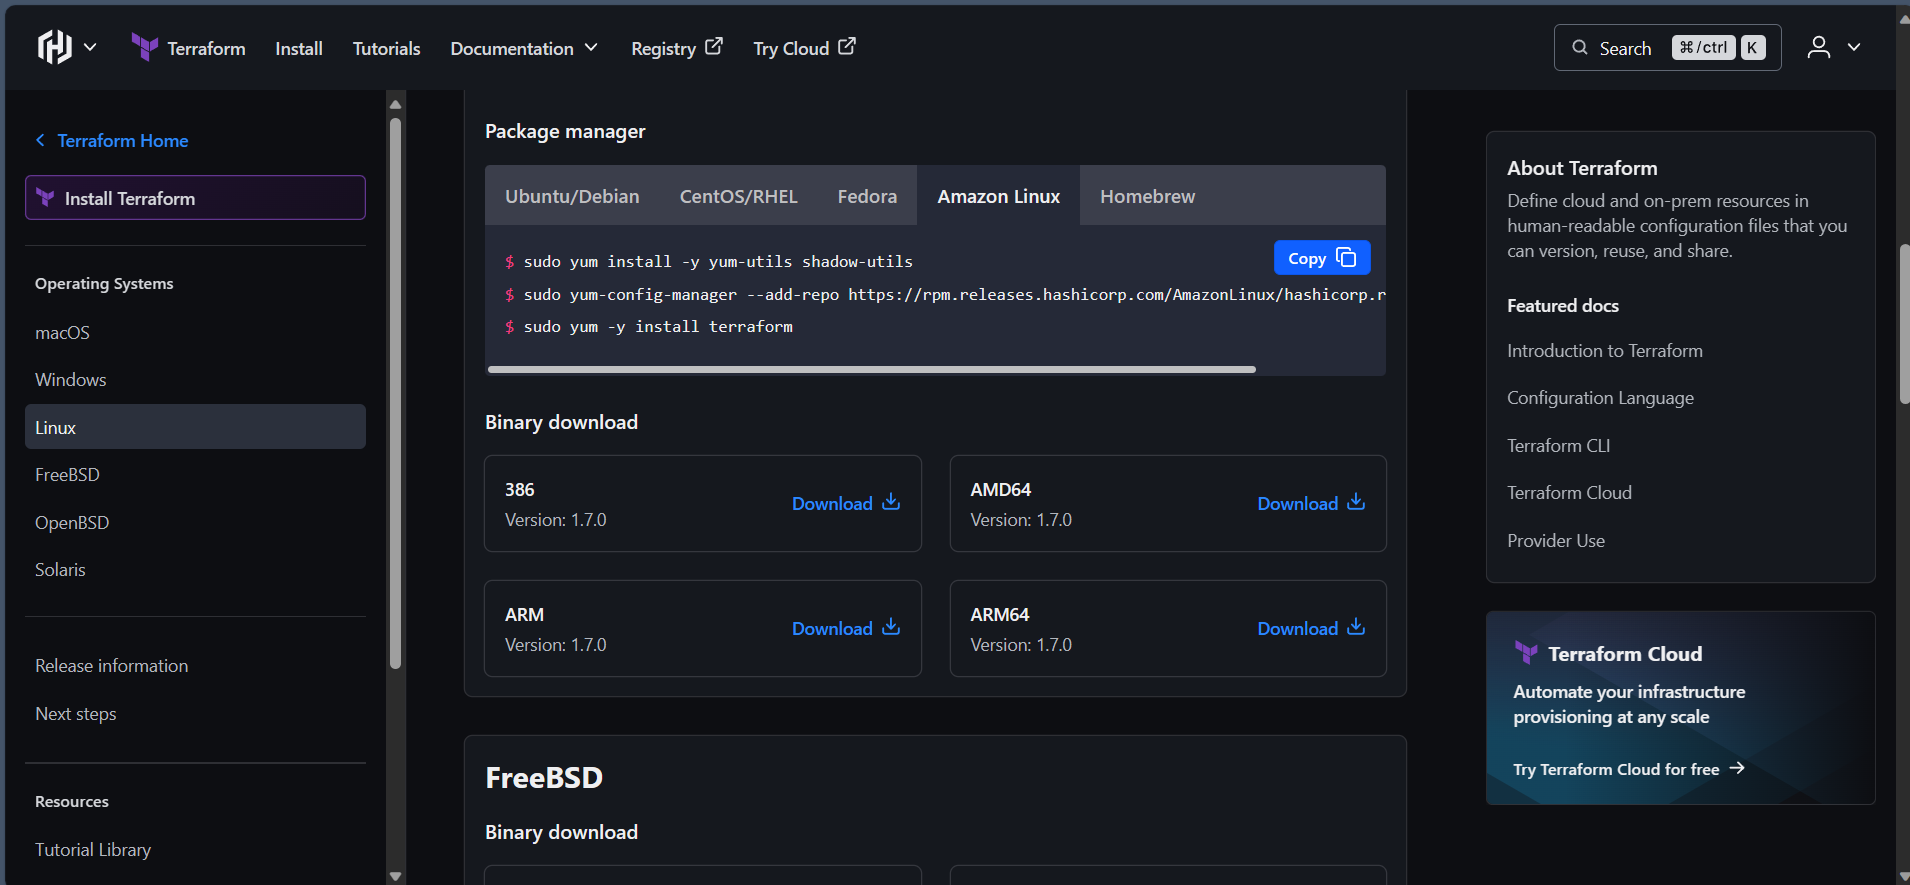Open the Tutorials menu item
The image size is (1910, 885).
click(x=386, y=48)
